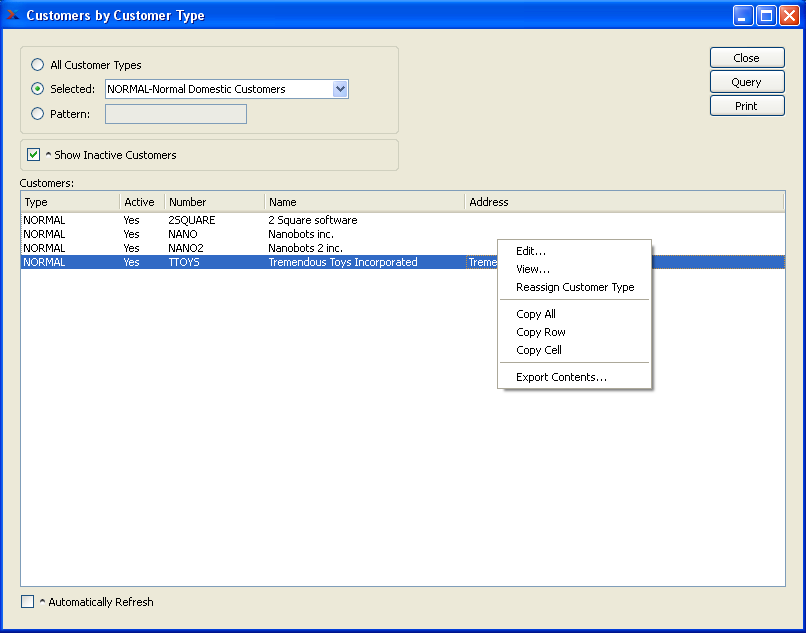Click the Print button
The image size is (806, 633).
747,106
